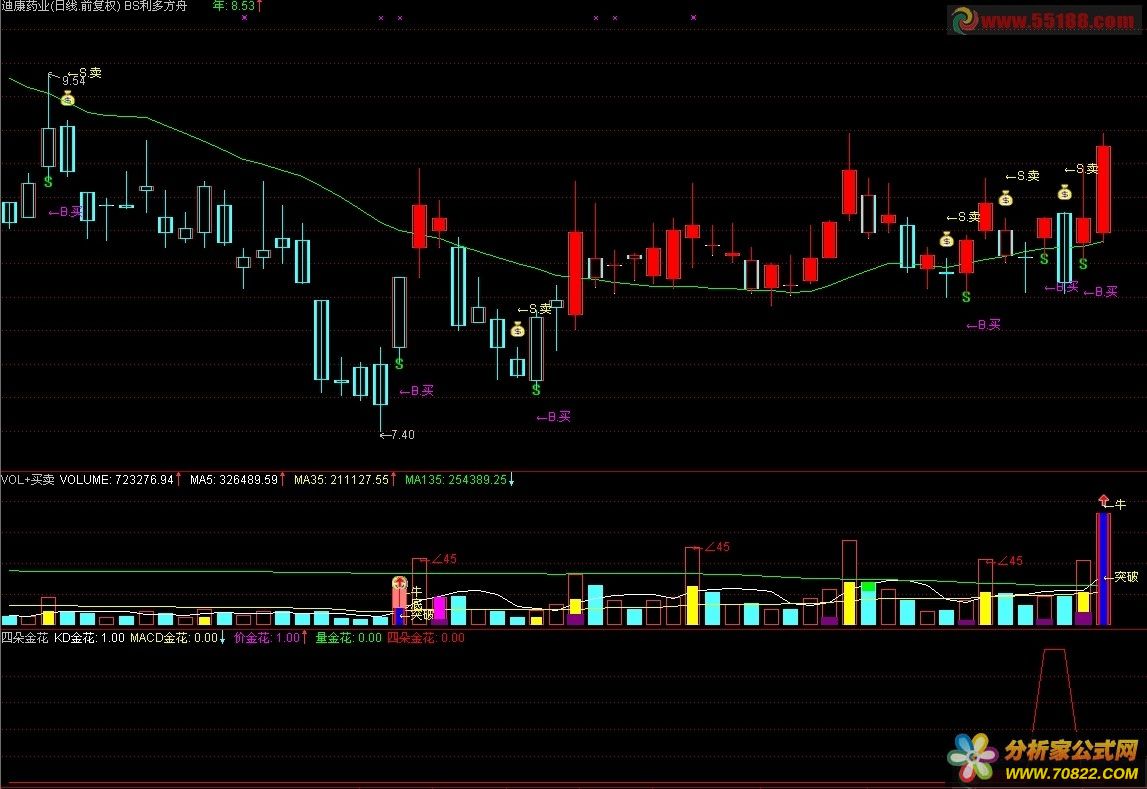
Task: Click the tall blue volume bar at far right
Action: pos(1103,569)
